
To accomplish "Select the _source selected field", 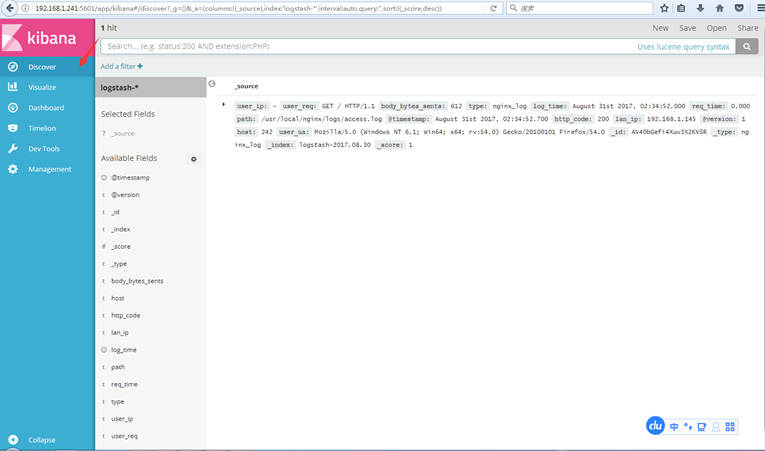I will (x=122, y=133).
